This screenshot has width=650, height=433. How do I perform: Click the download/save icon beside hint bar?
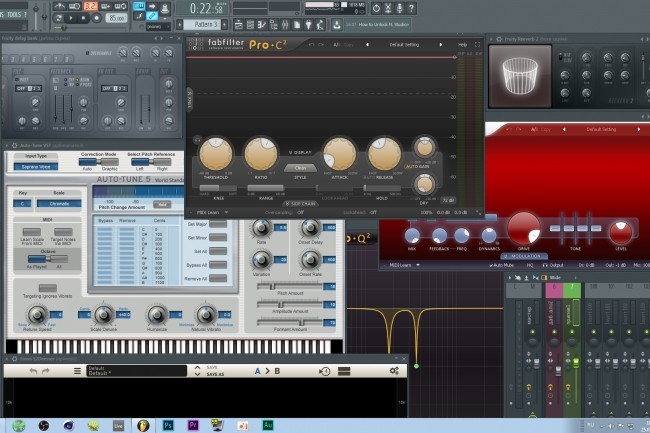coord(337,25)
